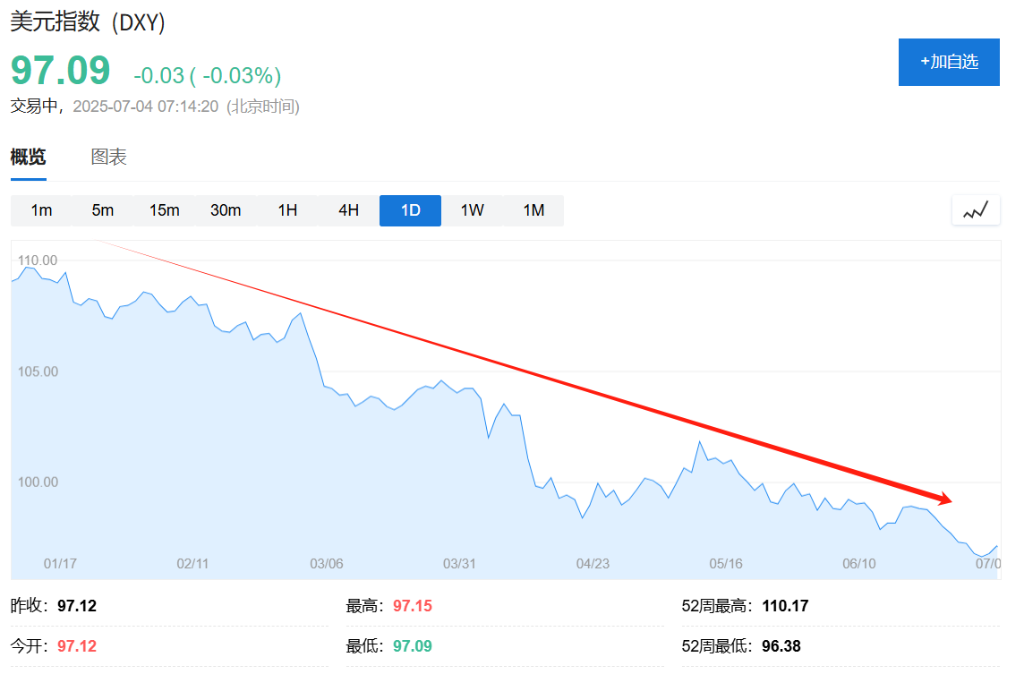Select the 30m timeframe
Viewport: 1024px width, 674px height.
pos(225,210)
